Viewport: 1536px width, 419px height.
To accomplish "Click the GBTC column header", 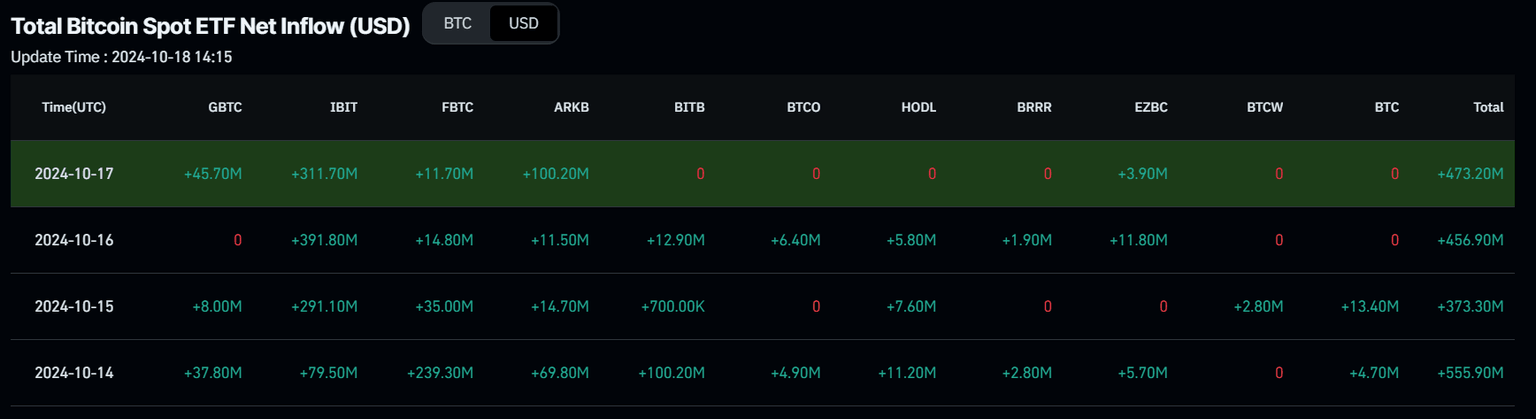I will pos(225,107).
